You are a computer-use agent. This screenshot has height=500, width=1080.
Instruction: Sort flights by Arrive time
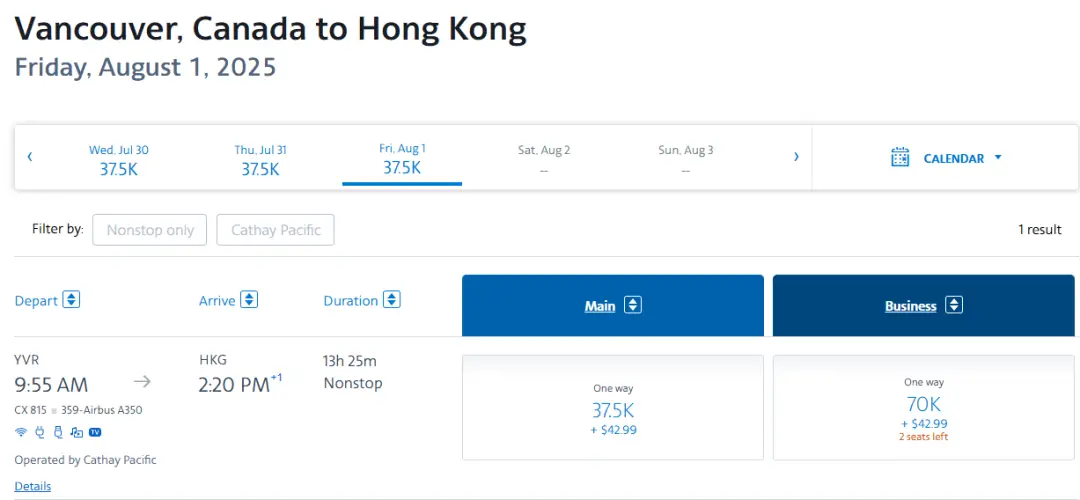[x=249, y=300]
